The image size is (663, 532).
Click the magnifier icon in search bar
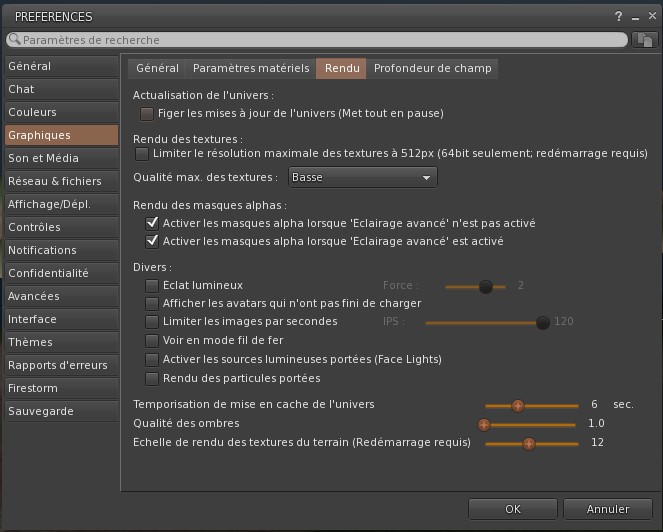14,40
